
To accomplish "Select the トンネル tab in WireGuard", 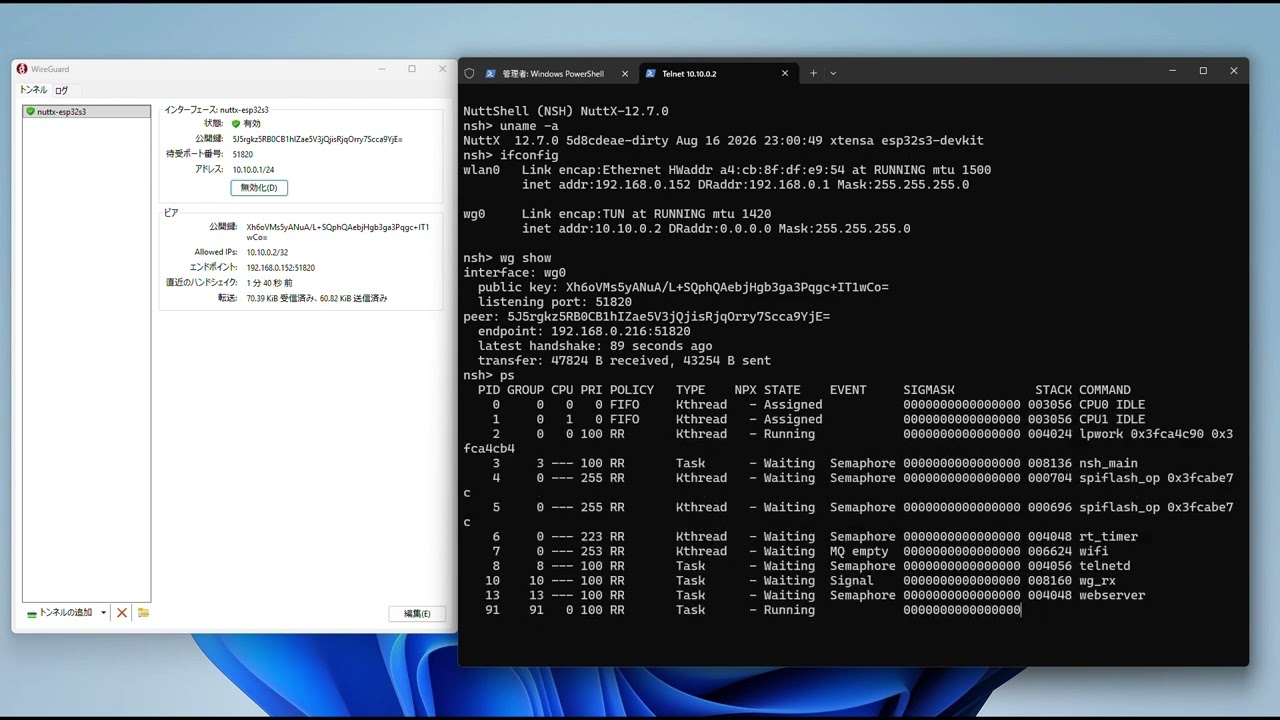I will (x=33, y=90).
